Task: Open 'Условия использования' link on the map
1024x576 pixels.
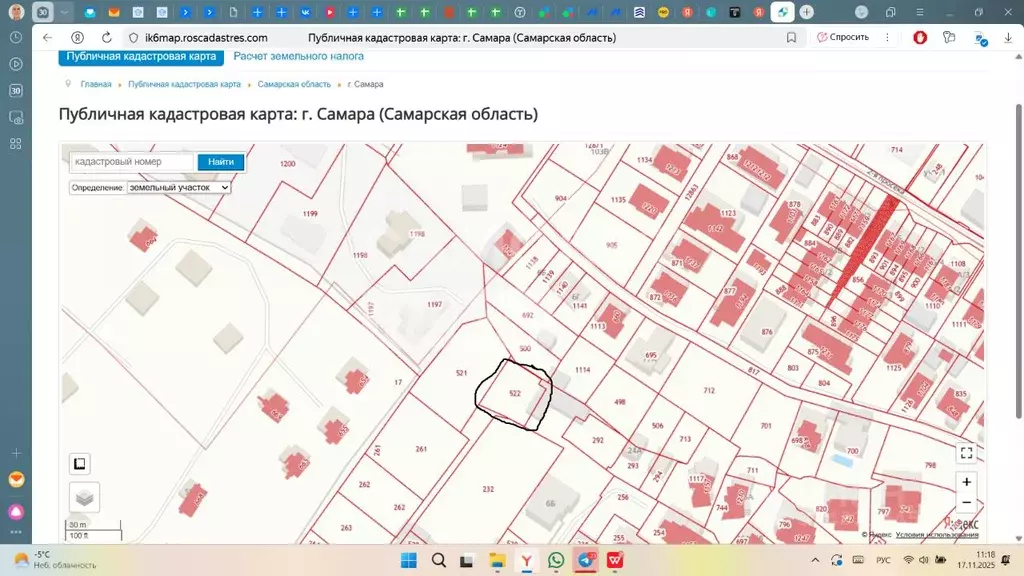Action: [935, 533]
